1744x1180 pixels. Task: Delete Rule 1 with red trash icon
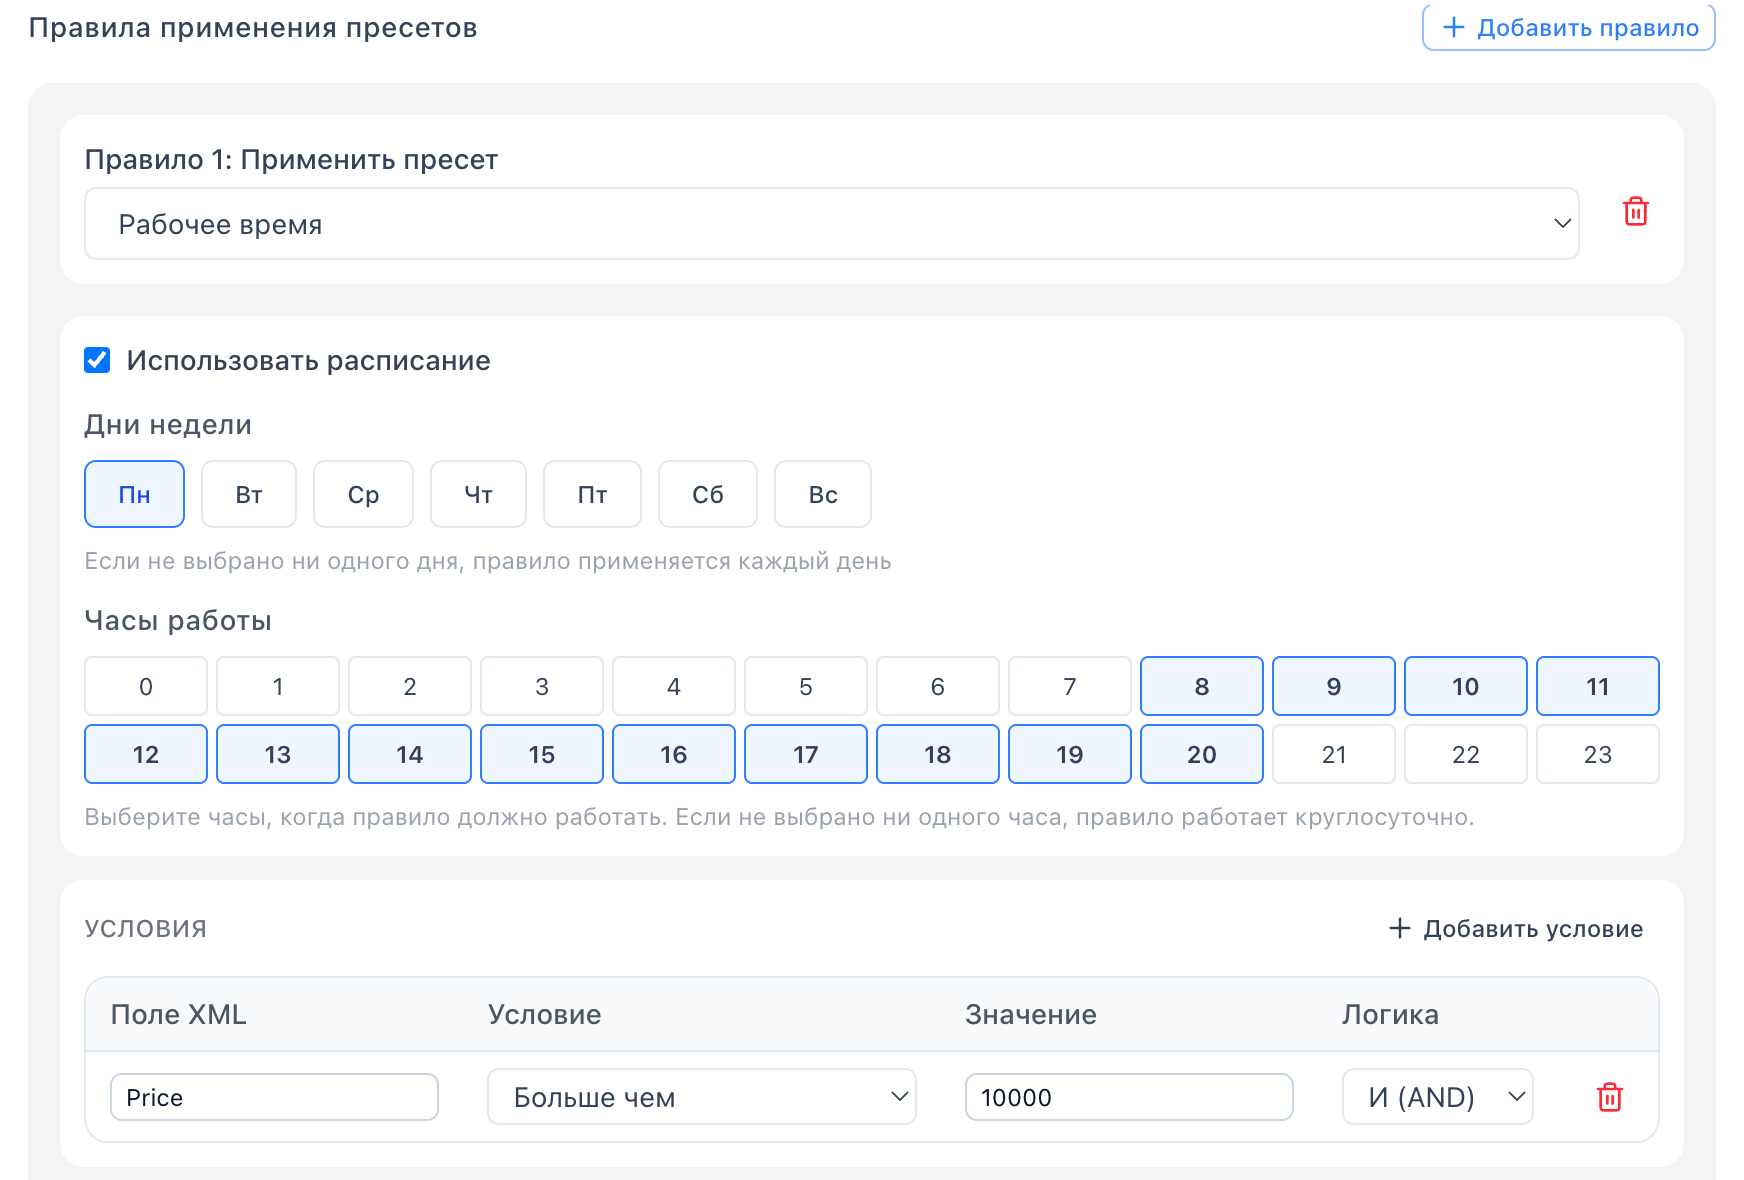1635,212
